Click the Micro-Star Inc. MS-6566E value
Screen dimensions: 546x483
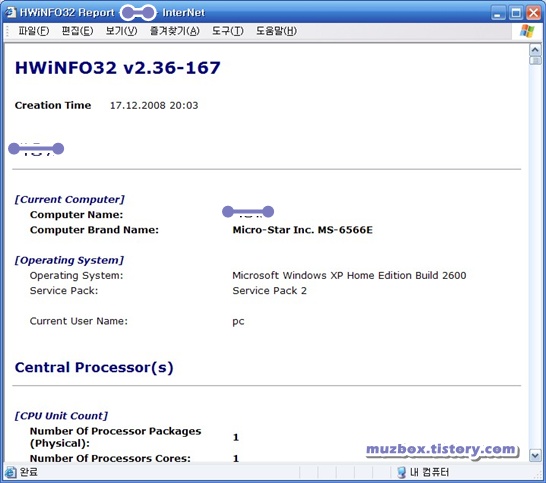303,230
